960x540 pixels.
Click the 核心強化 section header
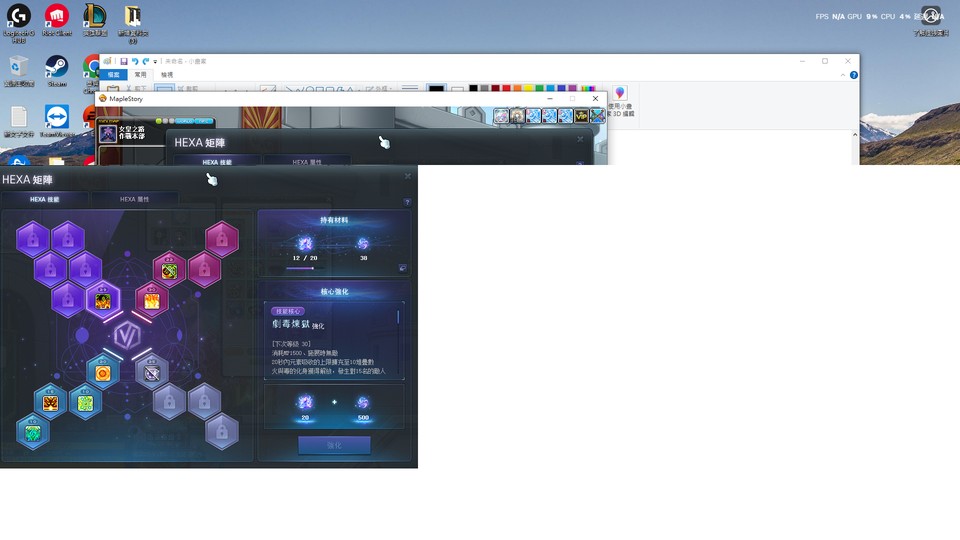pos(334,292)
